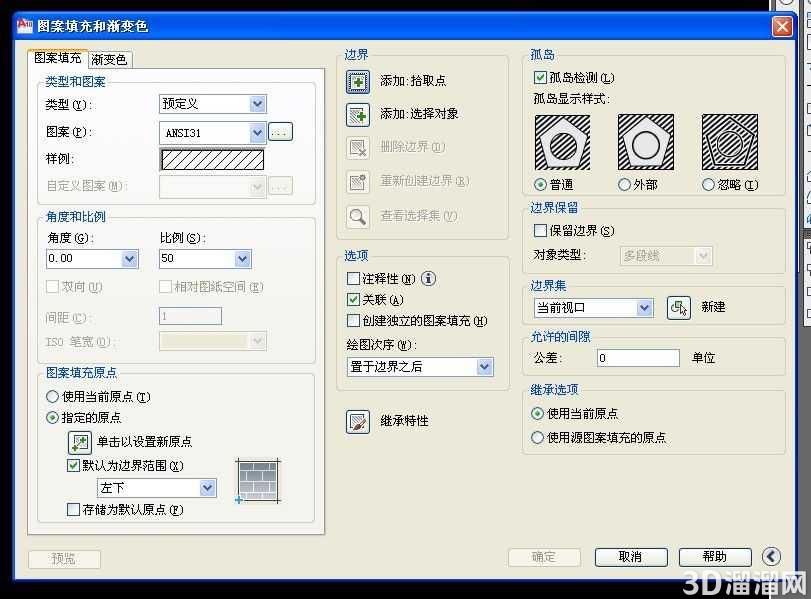Viewport: 811px width, 599px height.
Task: Open the ISO 笔宽 dropdown
Action: [x=213, y=341]
